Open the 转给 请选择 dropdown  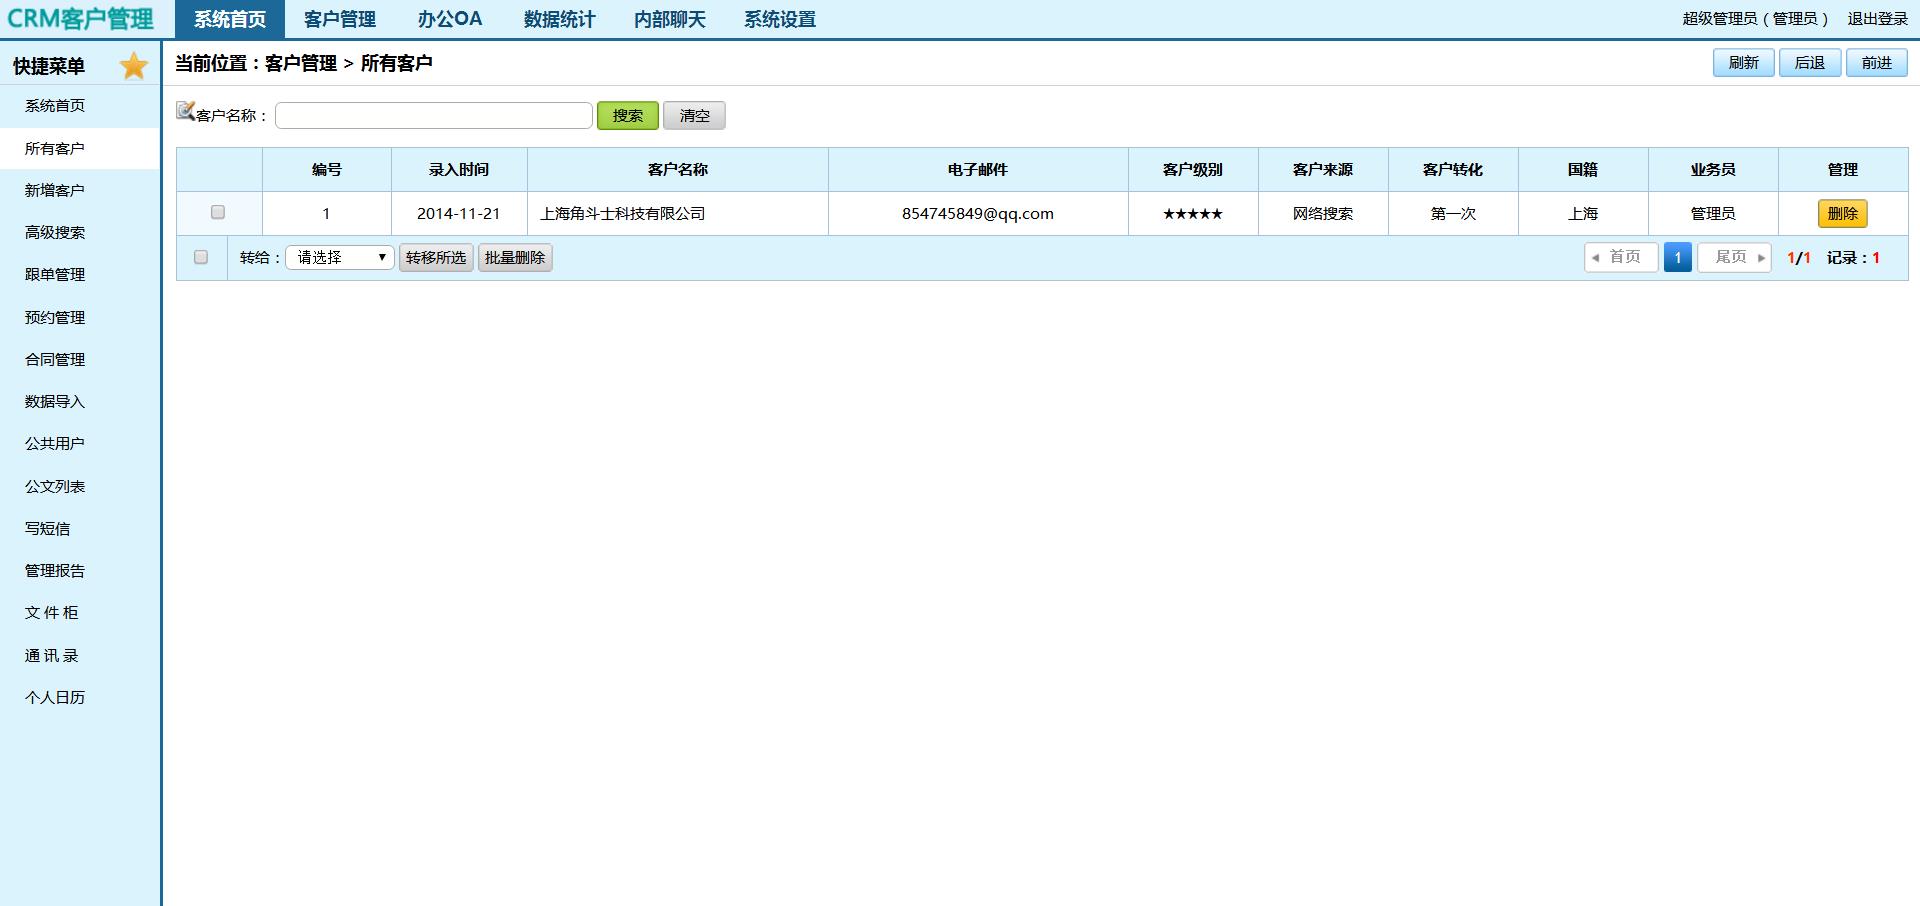[340, 258]
